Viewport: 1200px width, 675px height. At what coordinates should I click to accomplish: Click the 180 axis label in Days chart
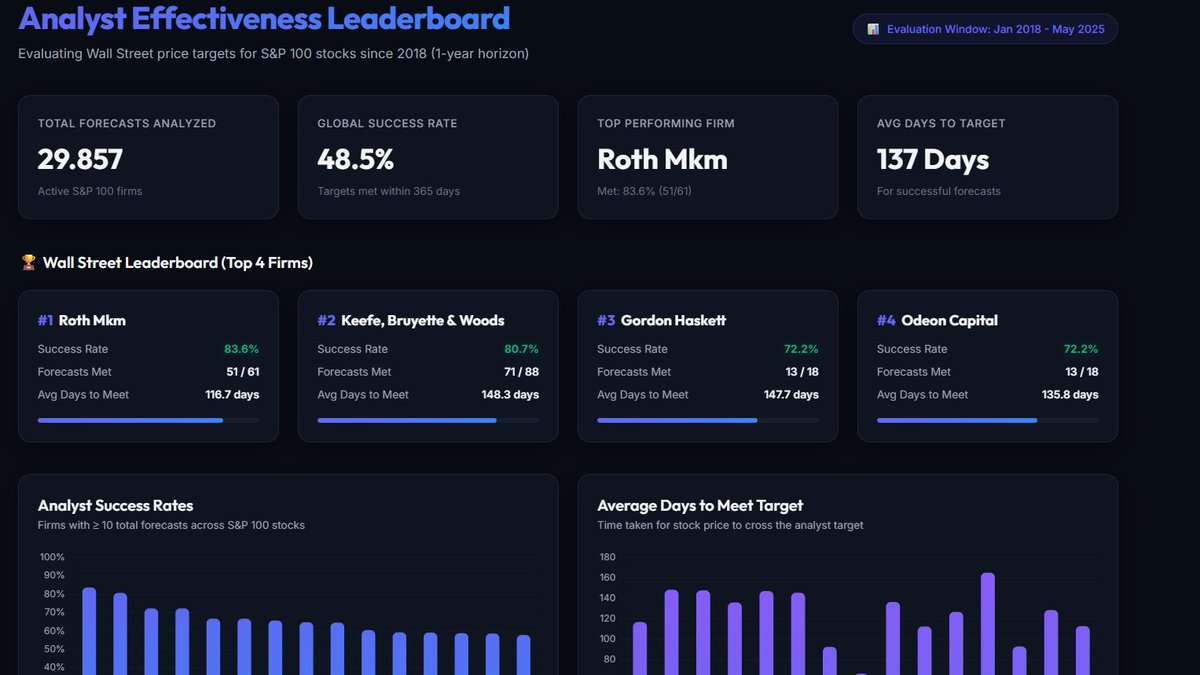(x=608, y=557)
